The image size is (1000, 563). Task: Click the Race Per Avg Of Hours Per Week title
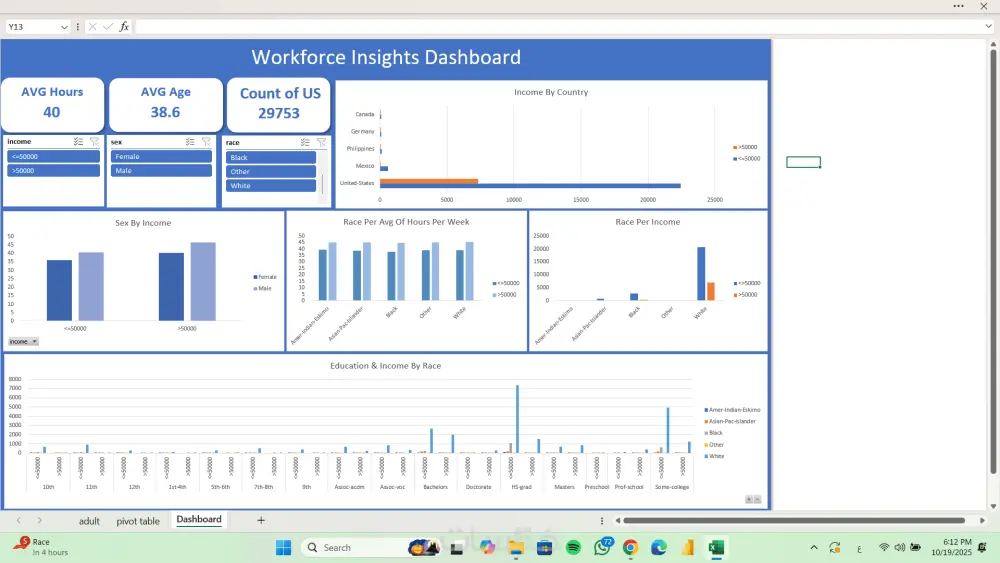[x=406, y=222]
